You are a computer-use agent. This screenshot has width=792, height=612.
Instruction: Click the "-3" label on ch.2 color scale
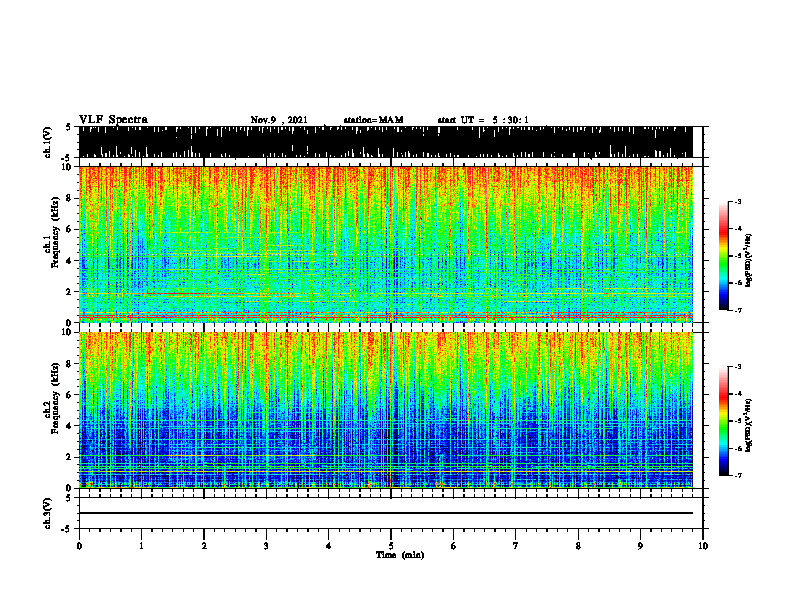click(738, 367)
